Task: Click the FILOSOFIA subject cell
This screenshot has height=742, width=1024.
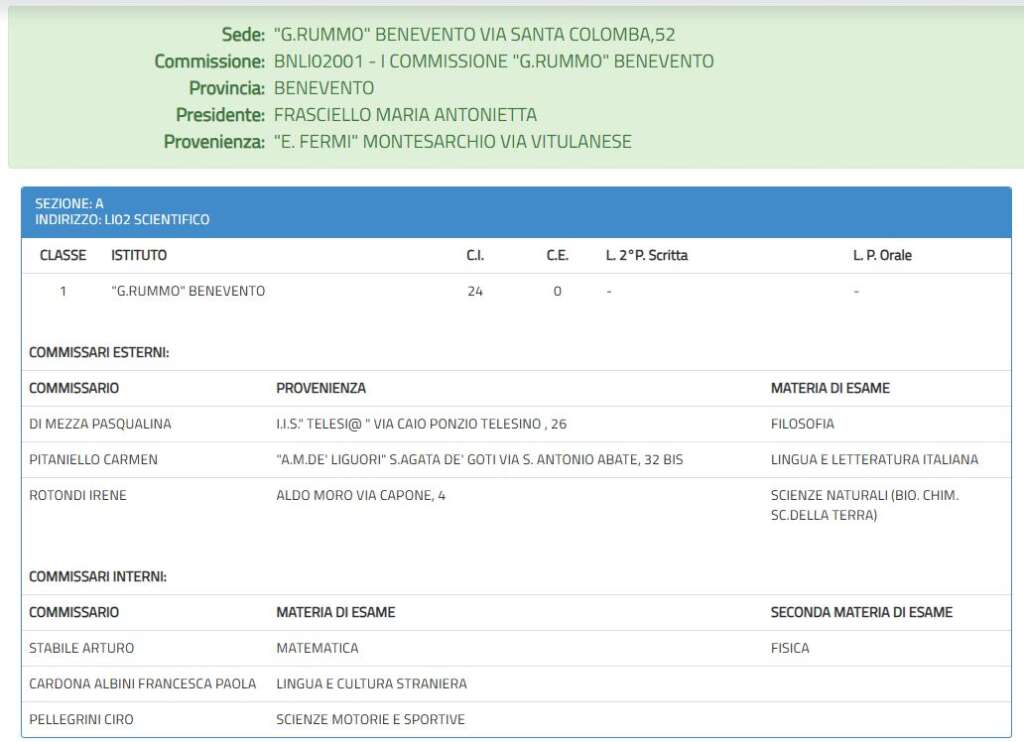Action: coord(802,424)
